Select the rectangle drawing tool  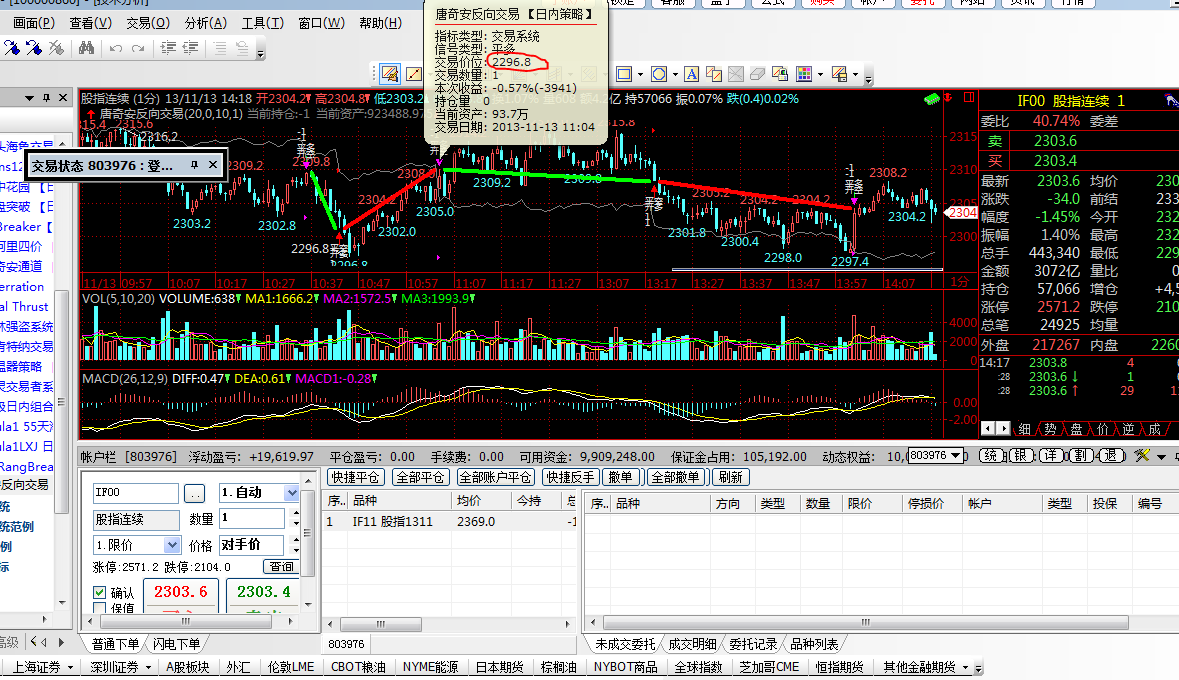click(624, 74)
